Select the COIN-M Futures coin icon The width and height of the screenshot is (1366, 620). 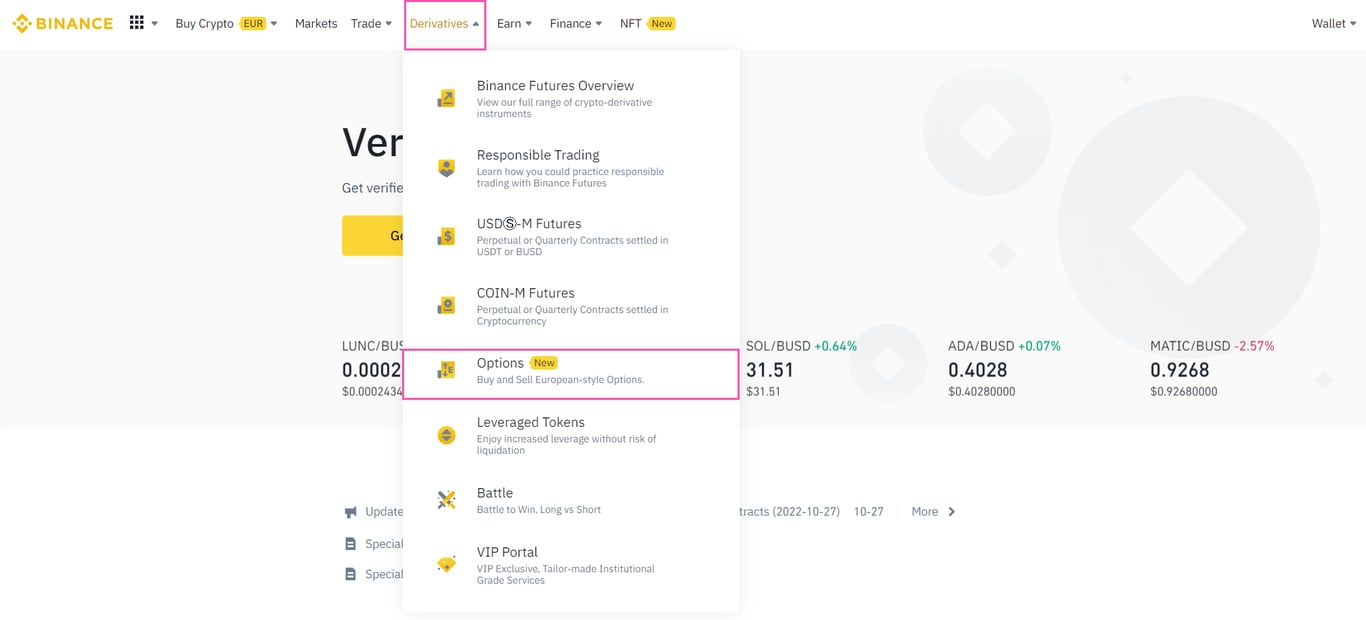click(x=446, y=305)
